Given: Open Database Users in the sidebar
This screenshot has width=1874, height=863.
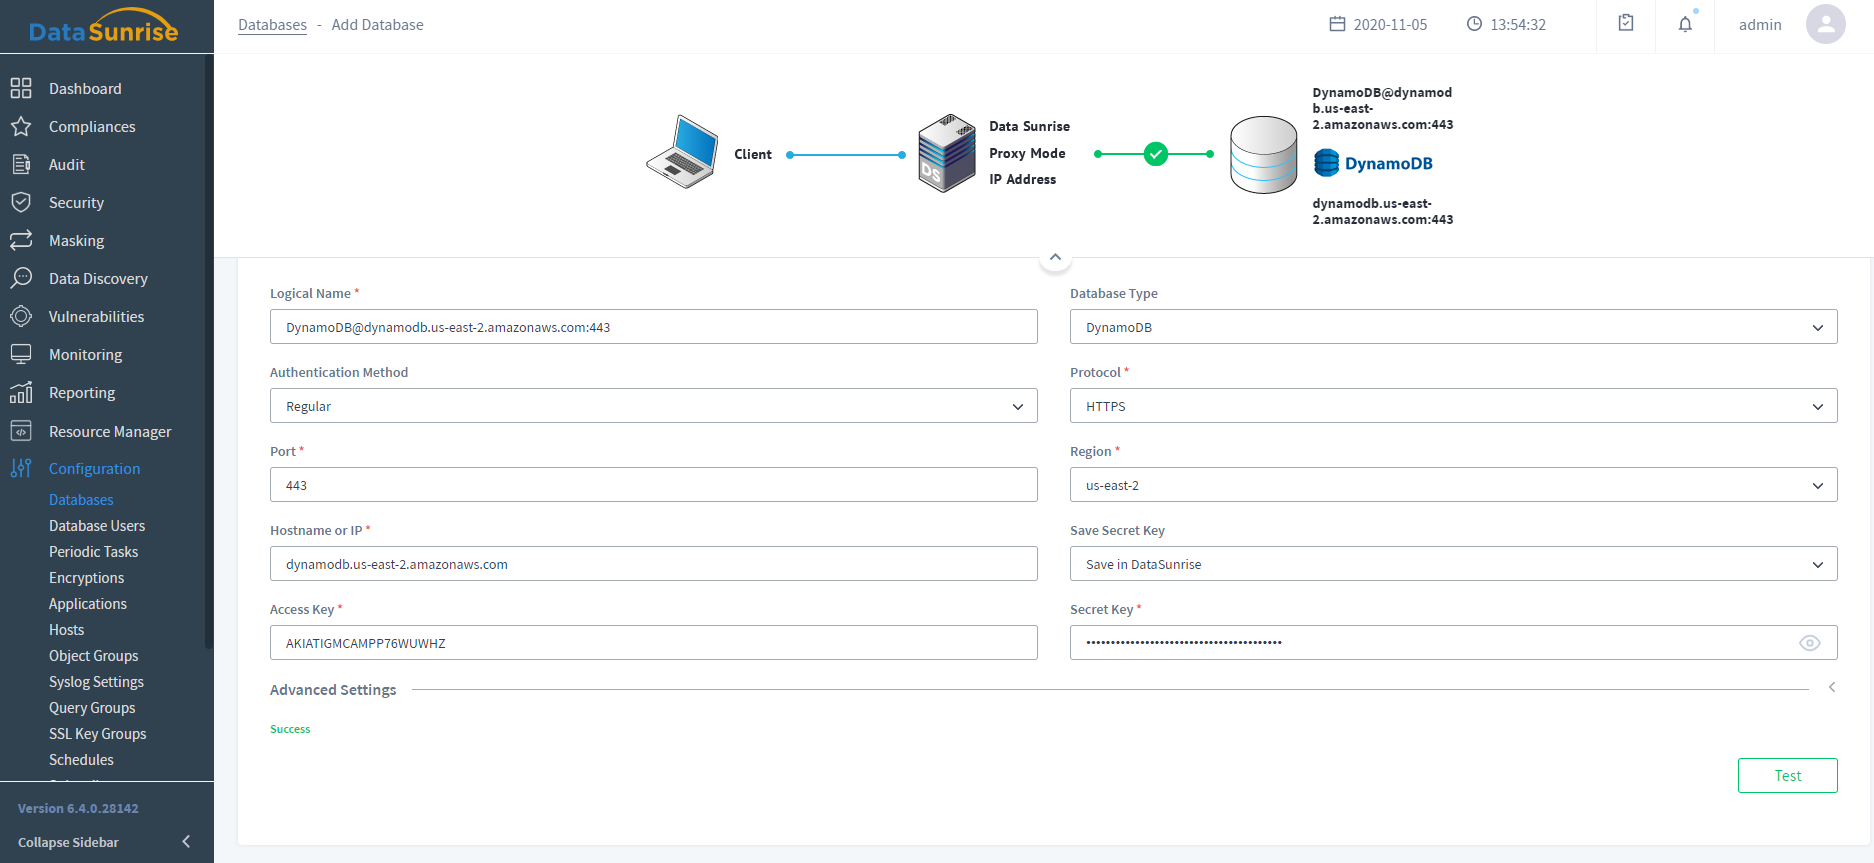Looking at the screenshot, I should coord(97,526).
